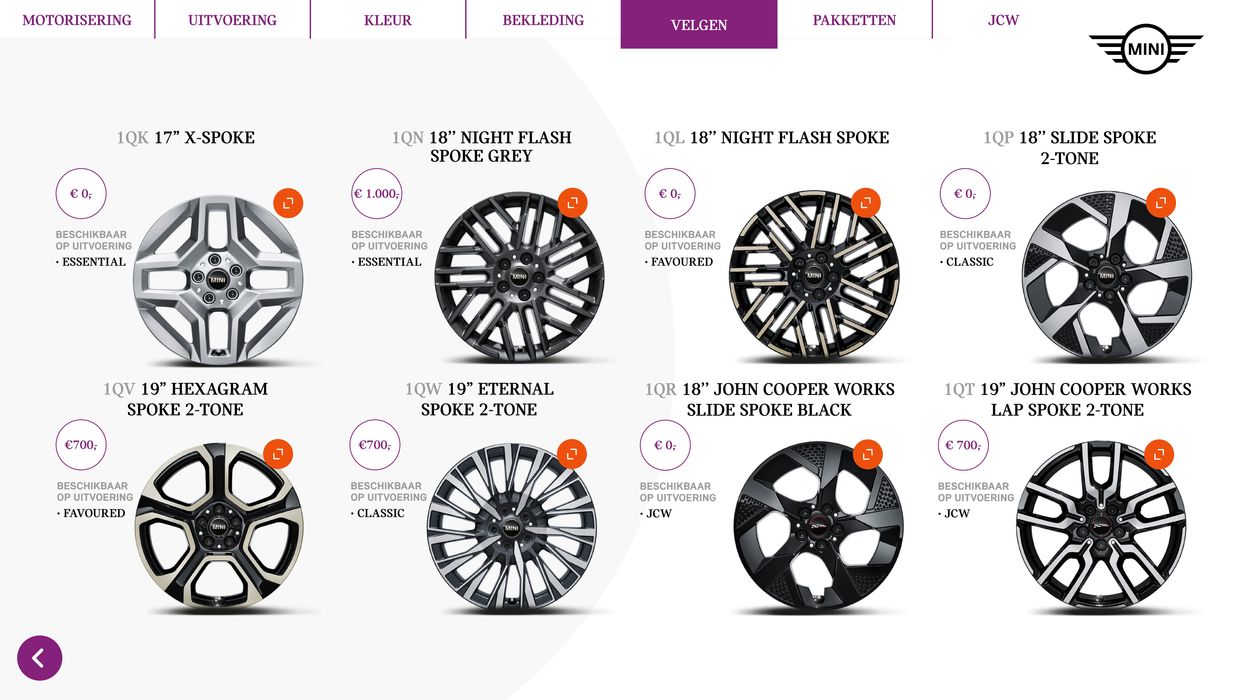The width and height of the screenshot is (1244, 700).
Task: Switch to the Motorisering tab
Action: coord(77,20)
